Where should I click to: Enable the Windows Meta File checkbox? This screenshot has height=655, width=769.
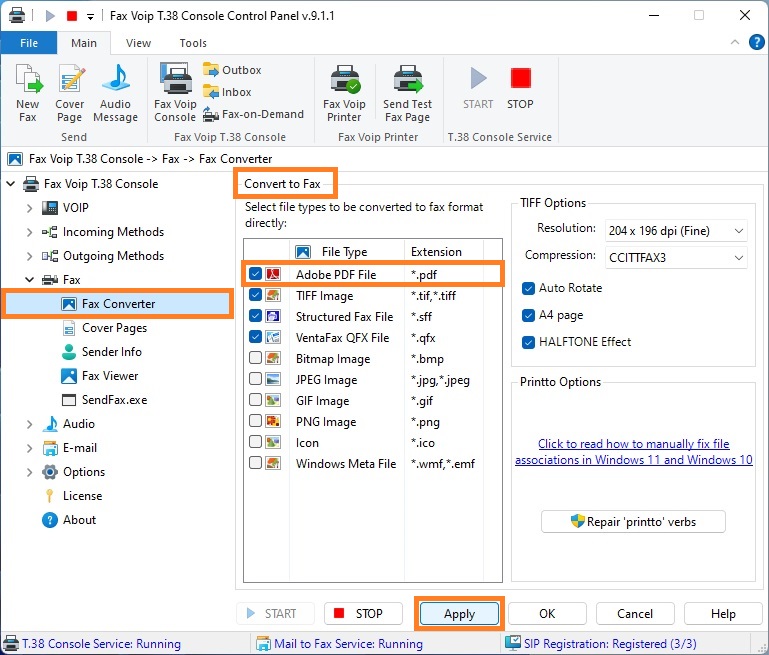pos(256,463)
